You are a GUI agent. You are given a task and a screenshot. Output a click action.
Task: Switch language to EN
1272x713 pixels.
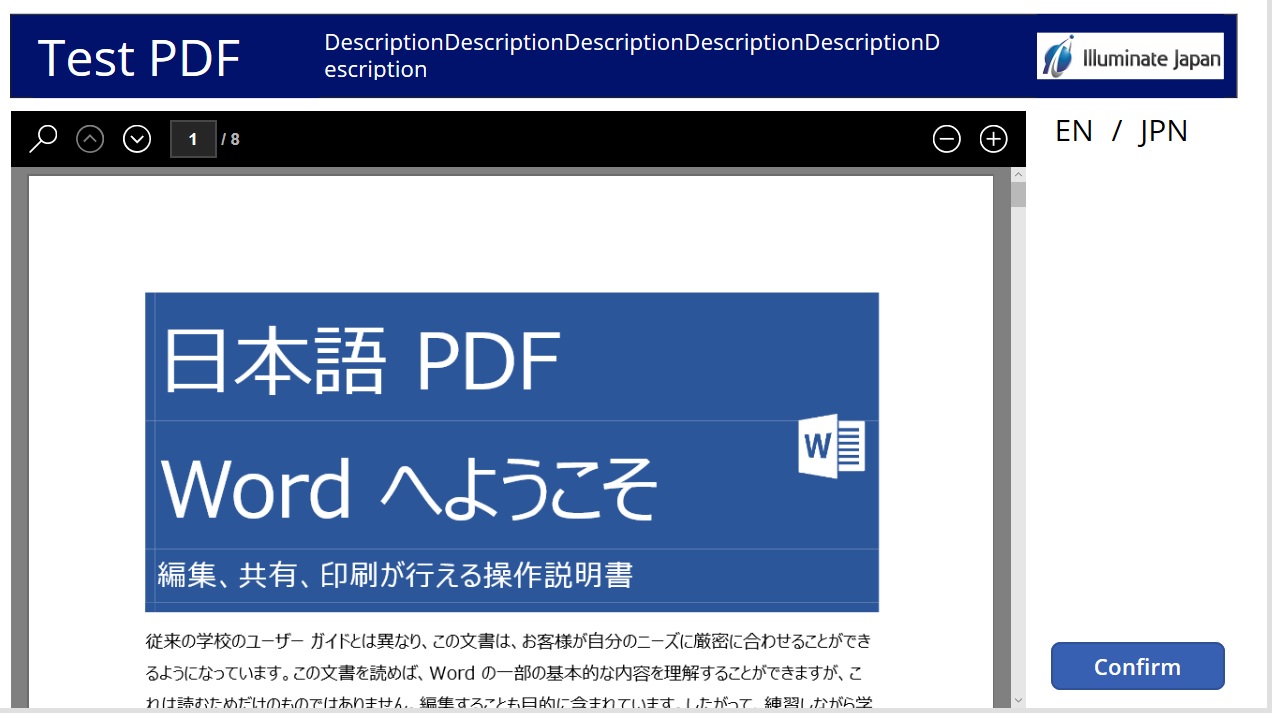click(1074, 131)
